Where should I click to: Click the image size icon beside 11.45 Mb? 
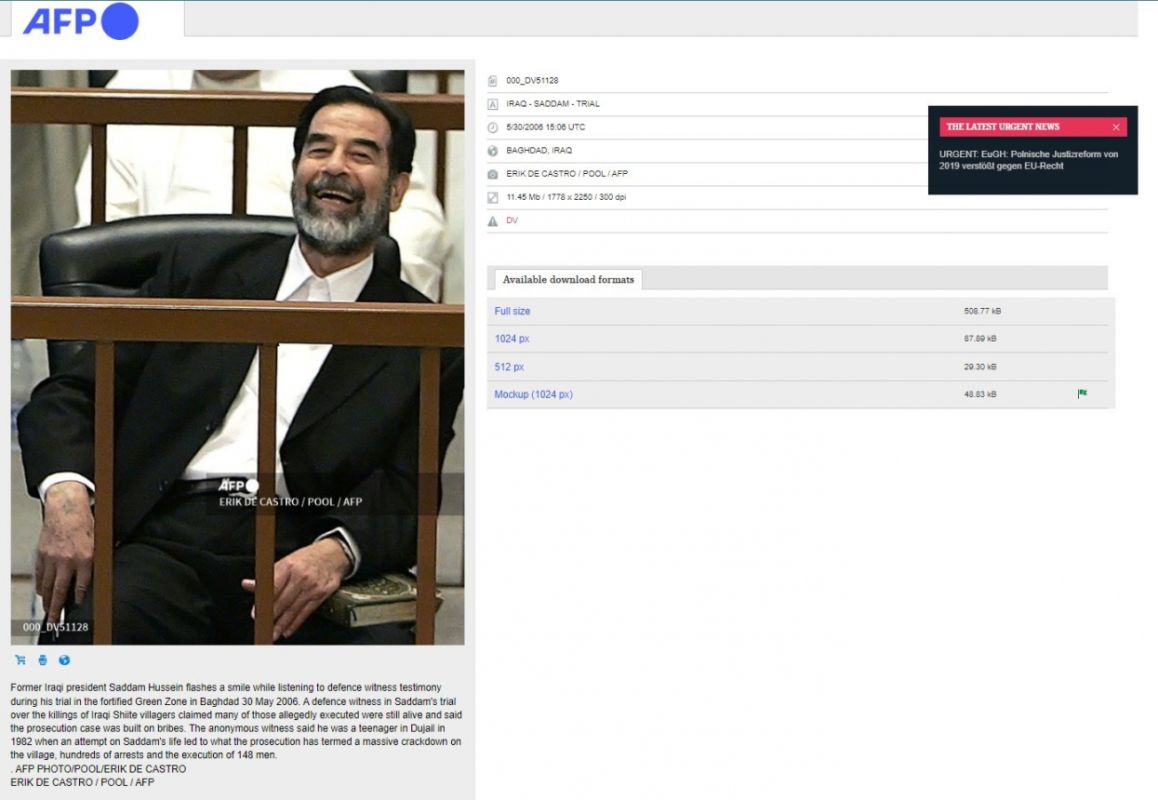tap(492, 197)
